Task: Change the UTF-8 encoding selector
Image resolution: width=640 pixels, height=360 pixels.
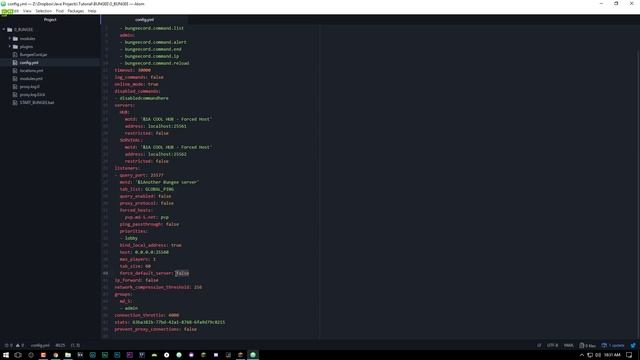Action: [x=552, y=345]
